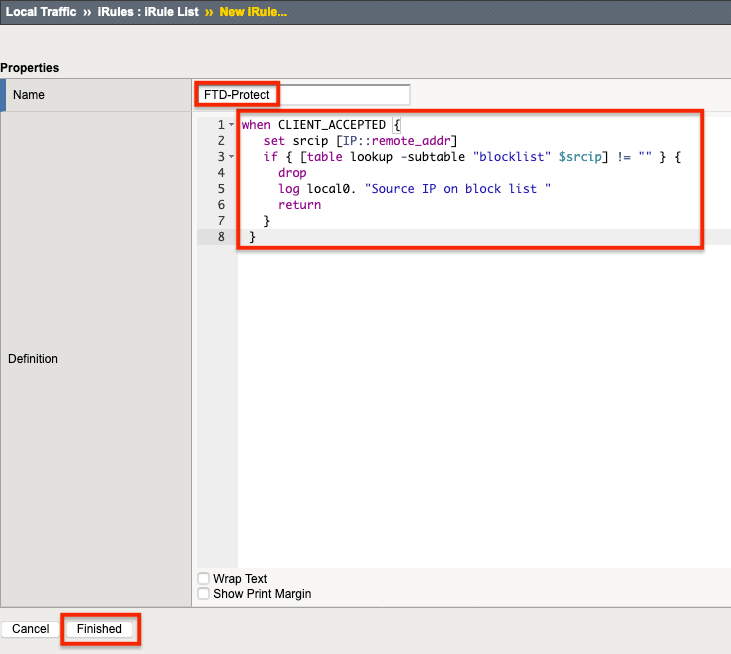The width and height of the screenshot is (731, 654).
Task: Toggle the Show Print Margin checkbox
Action: 204,594
